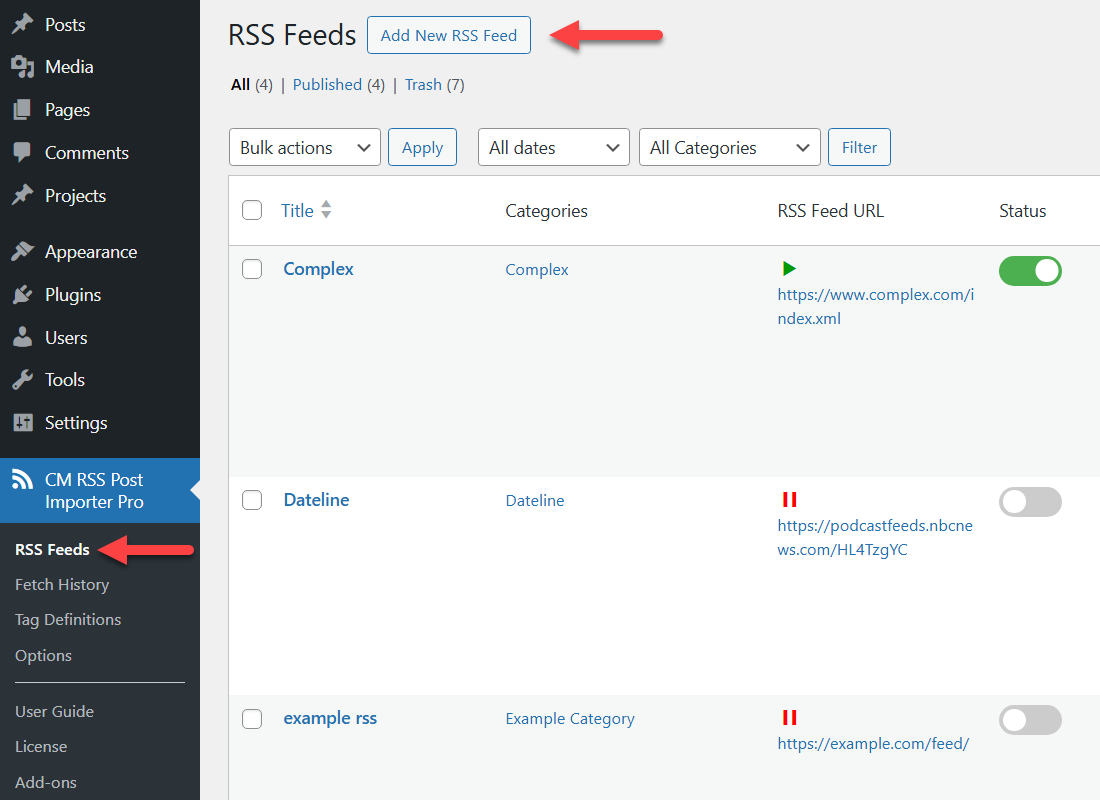The width and height of the screenshot is (1100, 800).
Task: Click the red pause icon for Dateline feed
Action: pos(789,499)
